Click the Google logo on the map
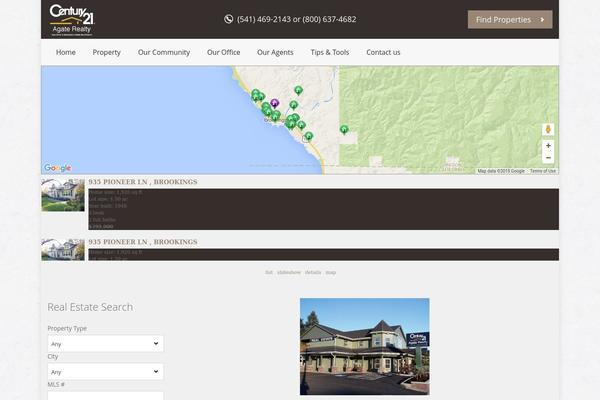600x400 pixels. tap(57, 168)
